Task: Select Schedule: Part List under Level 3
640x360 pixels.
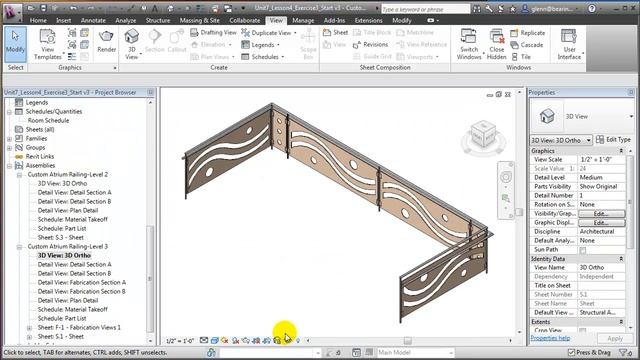Action: point(62,318)
